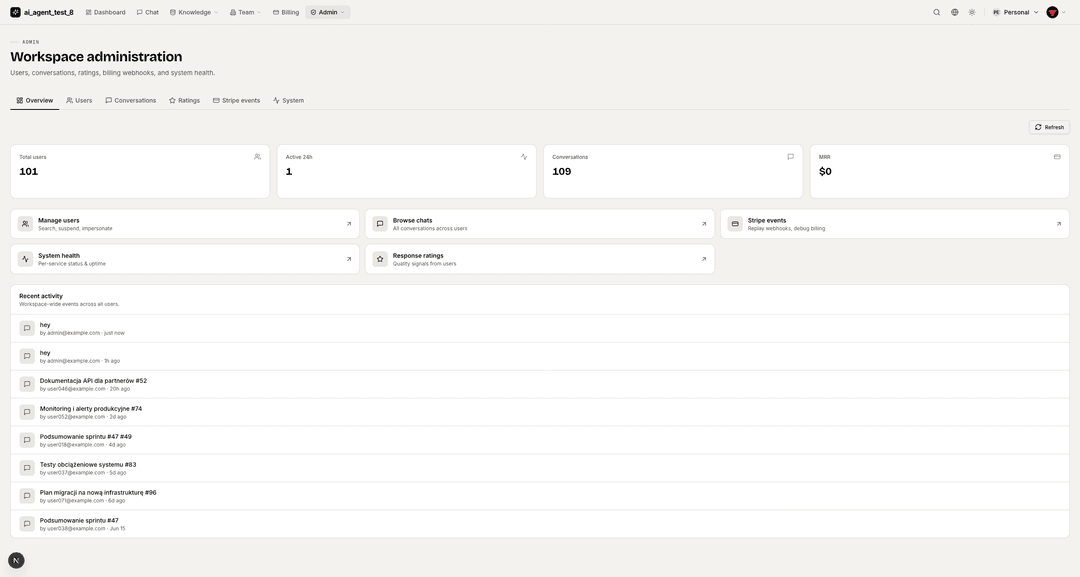Open the Manage users shortcut card
This screenshot has height=577, width=1080.
pos(185,224)
